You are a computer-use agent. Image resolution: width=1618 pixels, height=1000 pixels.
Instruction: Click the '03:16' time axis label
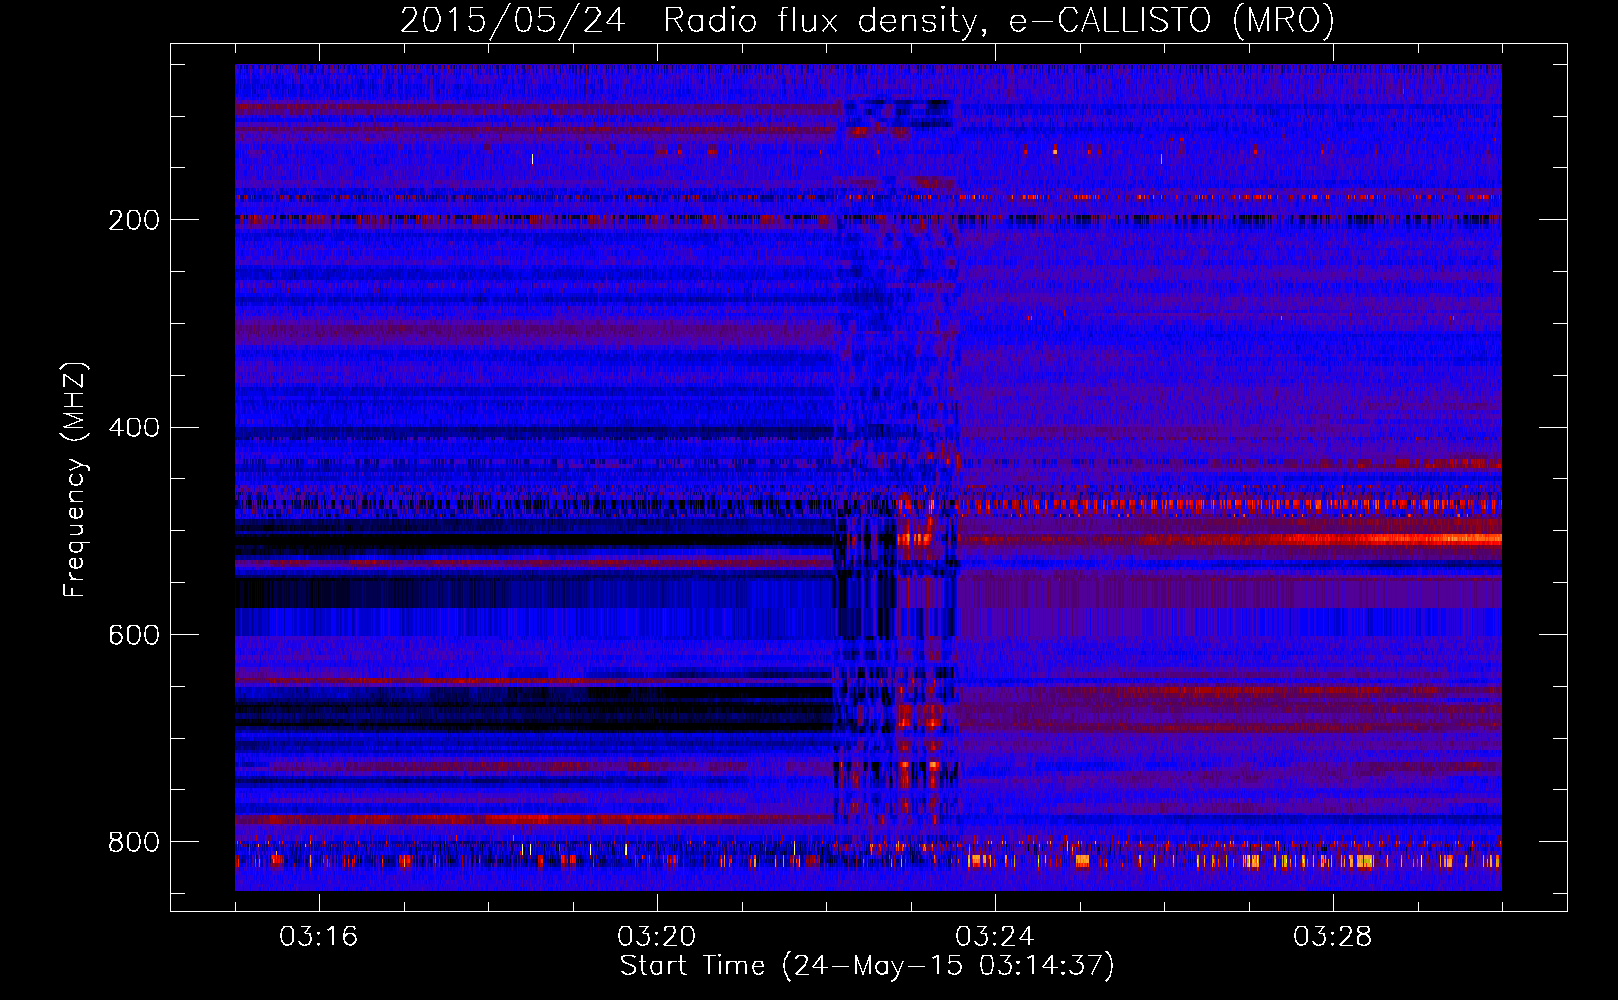tap(319, 937)
